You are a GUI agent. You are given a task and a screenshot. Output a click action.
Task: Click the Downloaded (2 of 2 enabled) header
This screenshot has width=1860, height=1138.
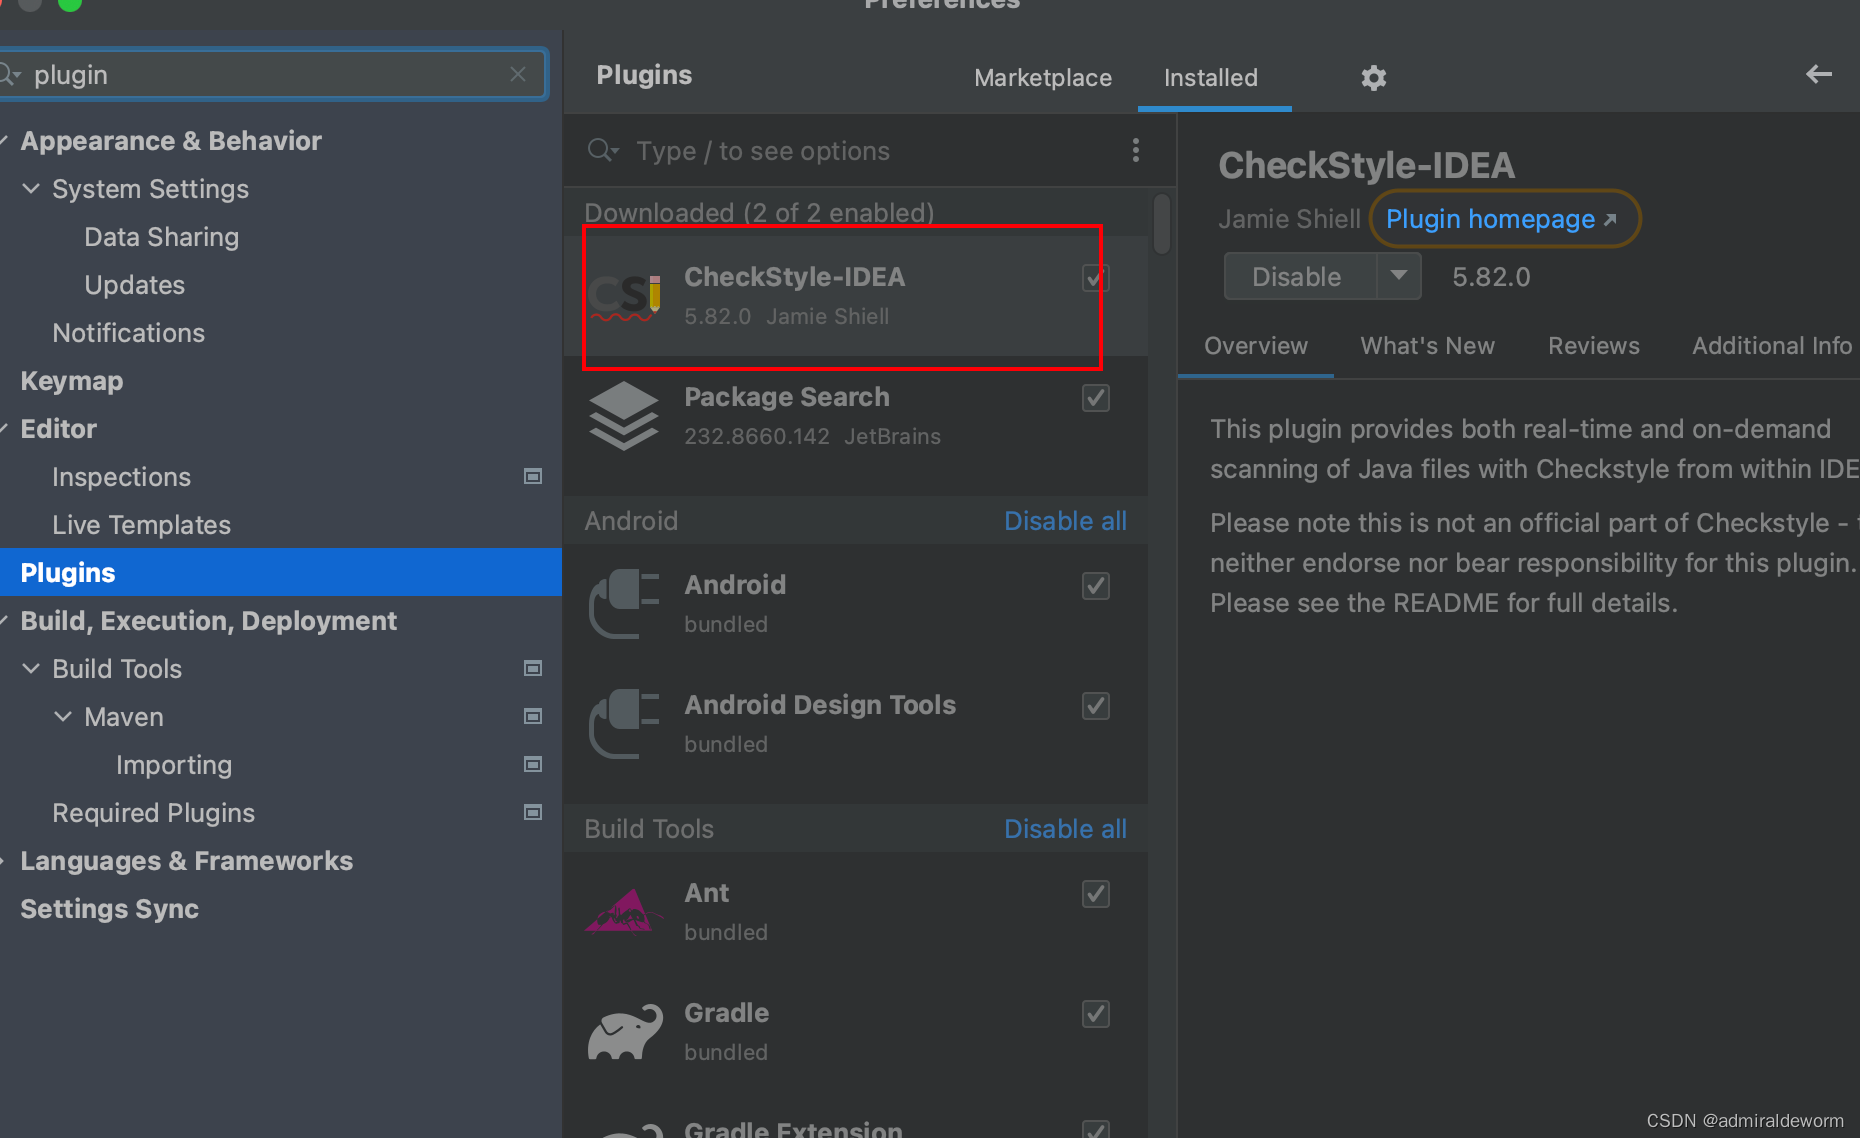click(759, 213)
